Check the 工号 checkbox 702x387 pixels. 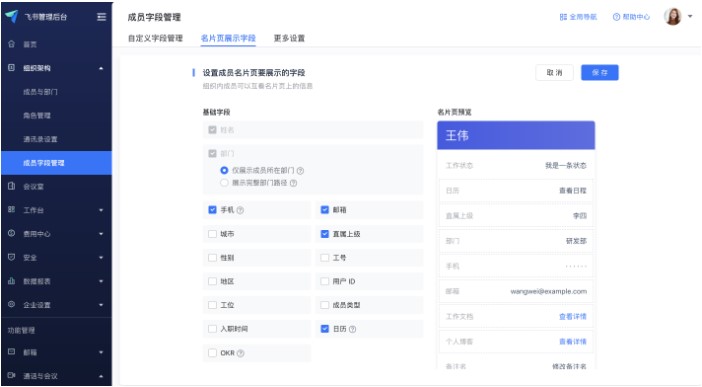[x=325, y=258]
